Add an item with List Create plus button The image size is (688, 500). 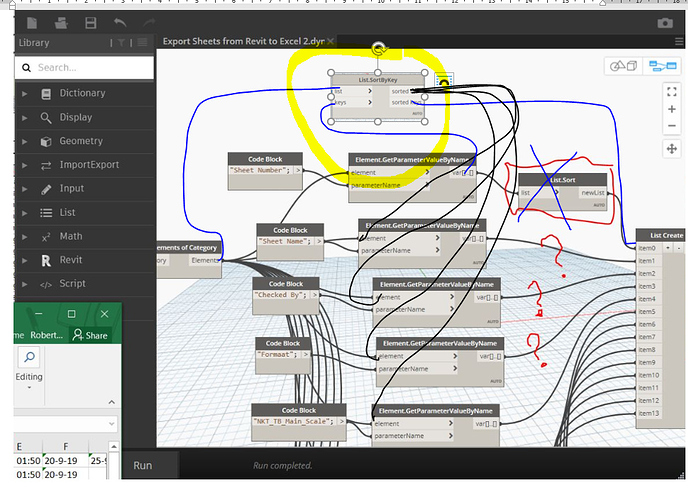pos(668,248)
